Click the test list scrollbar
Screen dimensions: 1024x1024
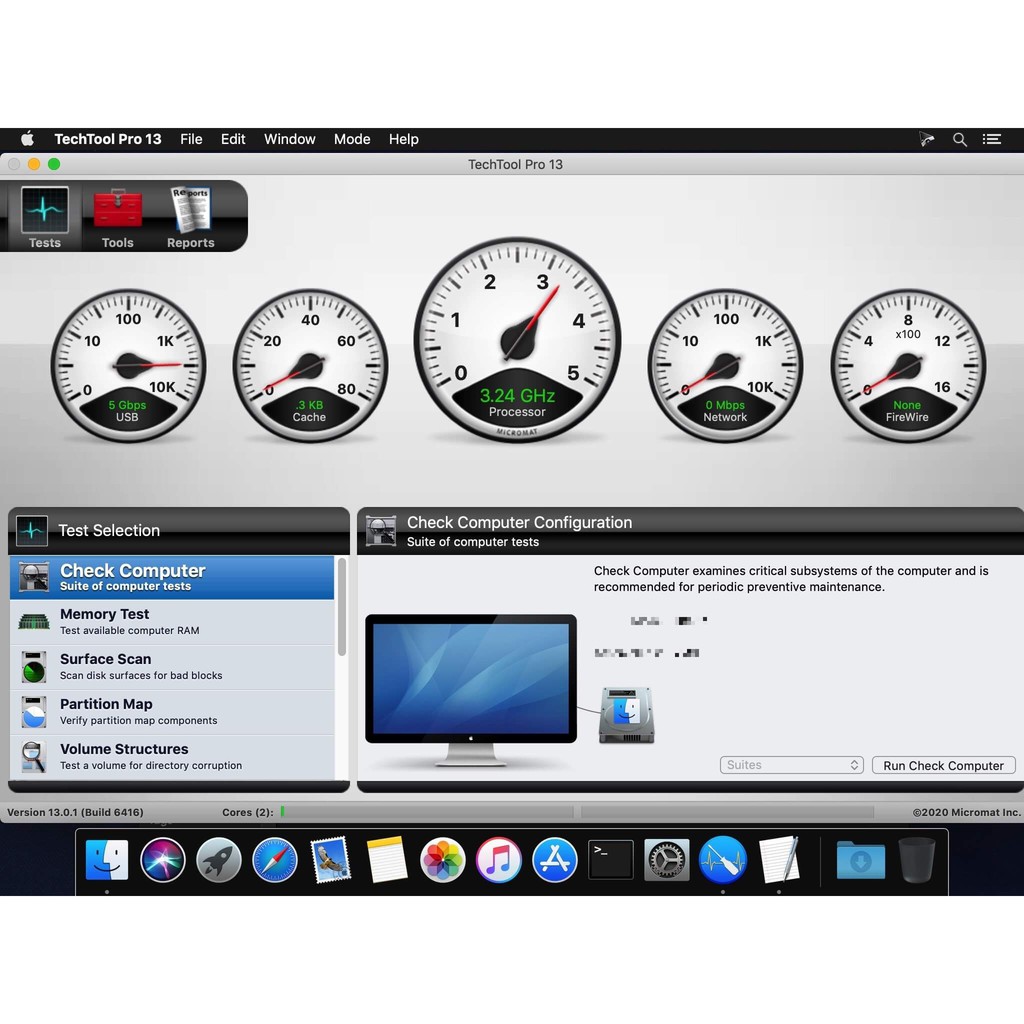342,607
